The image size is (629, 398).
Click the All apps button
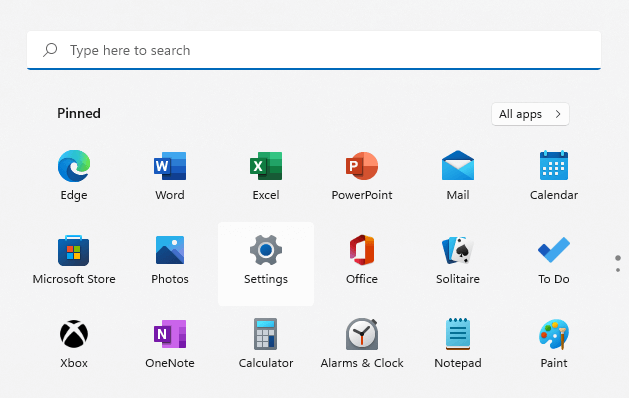(530, 114)
